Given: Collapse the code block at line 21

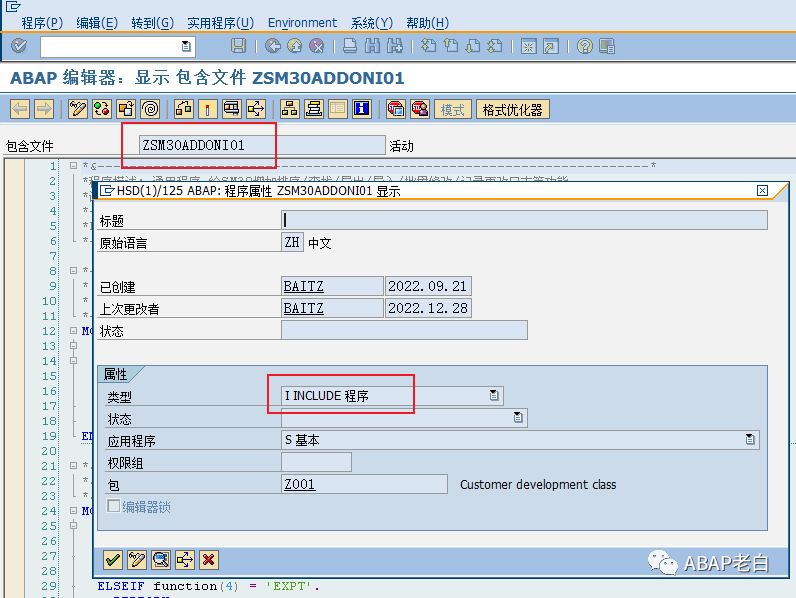Looking at the screenshot, I should (74, 466).
